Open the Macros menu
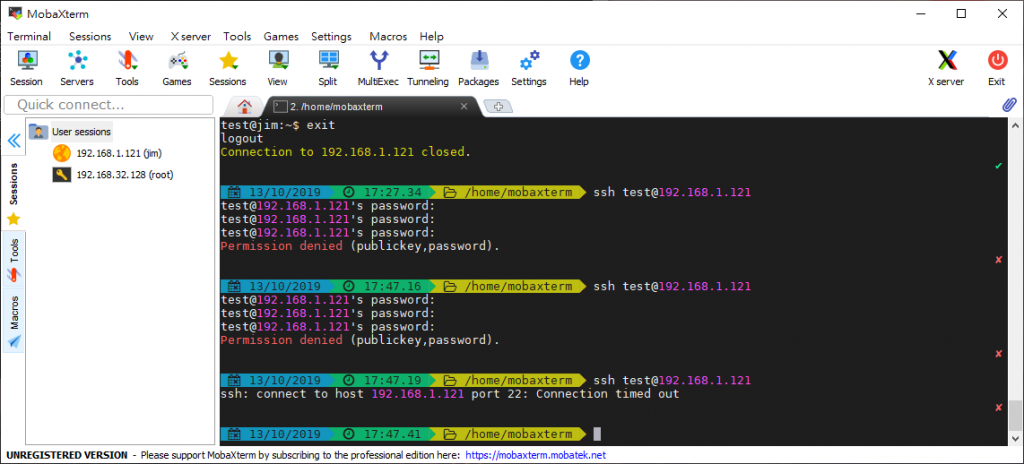Screen dimensions: 1024x464 (x=388, y=37)
